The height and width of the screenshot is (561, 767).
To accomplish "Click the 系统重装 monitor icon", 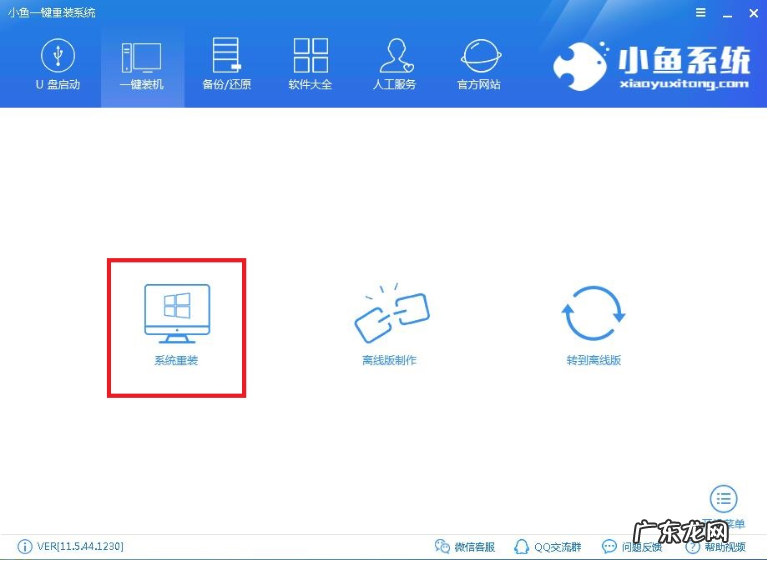I will point(177,314).
